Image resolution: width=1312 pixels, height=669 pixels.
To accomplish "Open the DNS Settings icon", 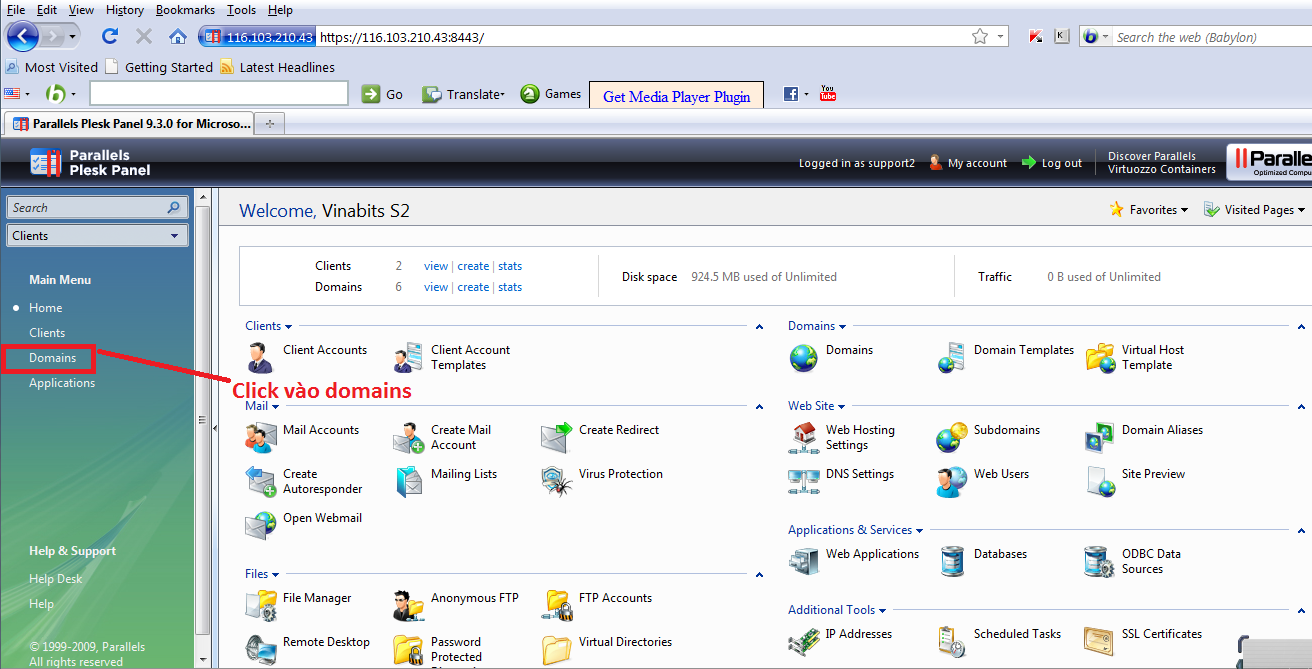I will click(803, 482).
